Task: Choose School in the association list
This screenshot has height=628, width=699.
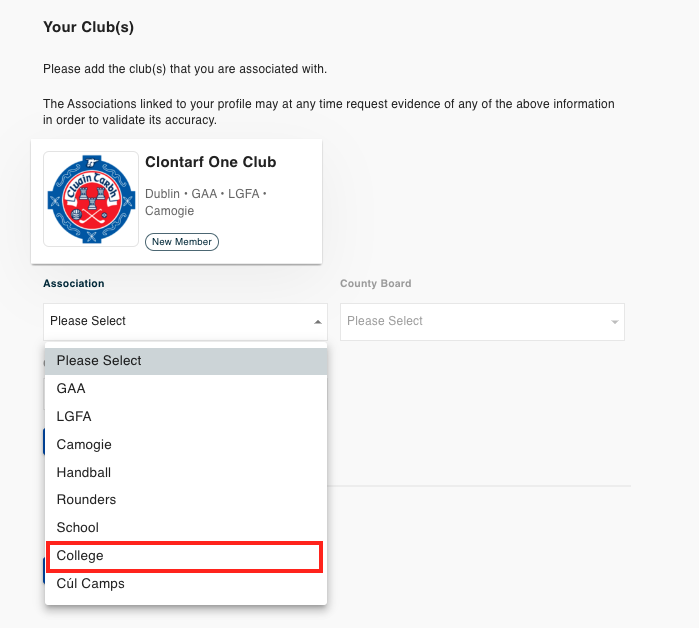Action: coord(186,527)
